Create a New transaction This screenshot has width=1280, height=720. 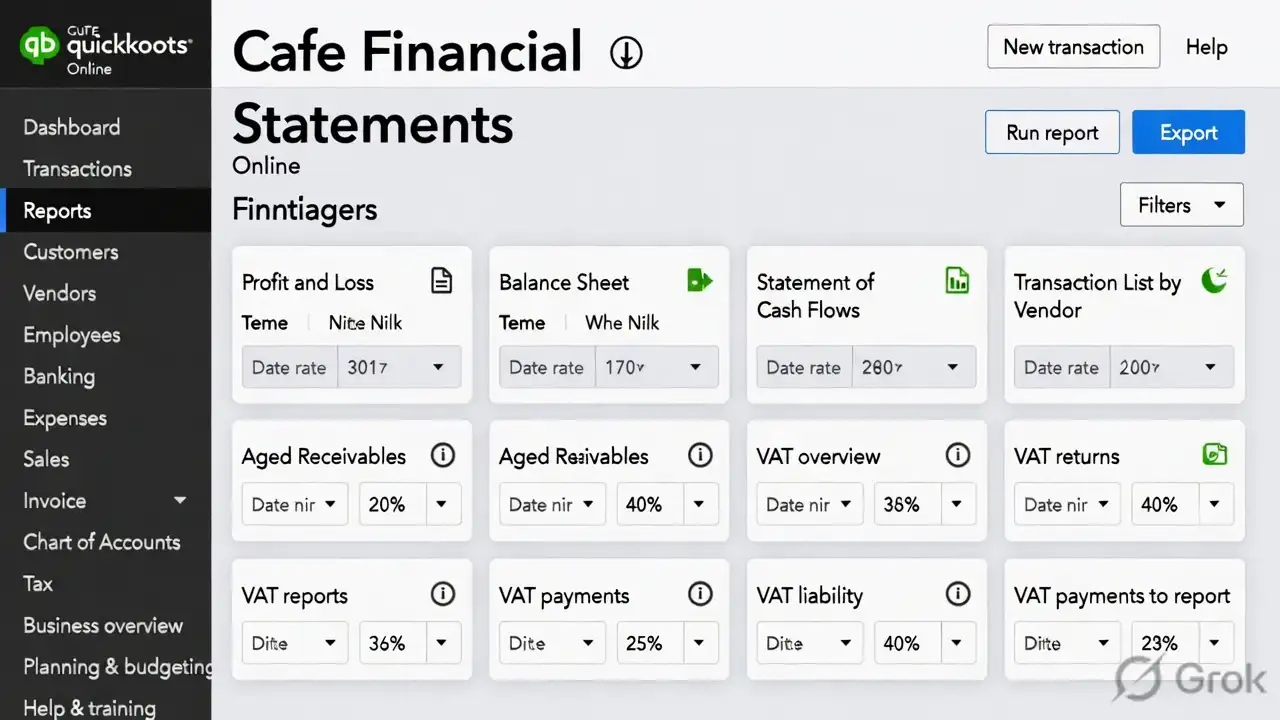coord(1073,47)
